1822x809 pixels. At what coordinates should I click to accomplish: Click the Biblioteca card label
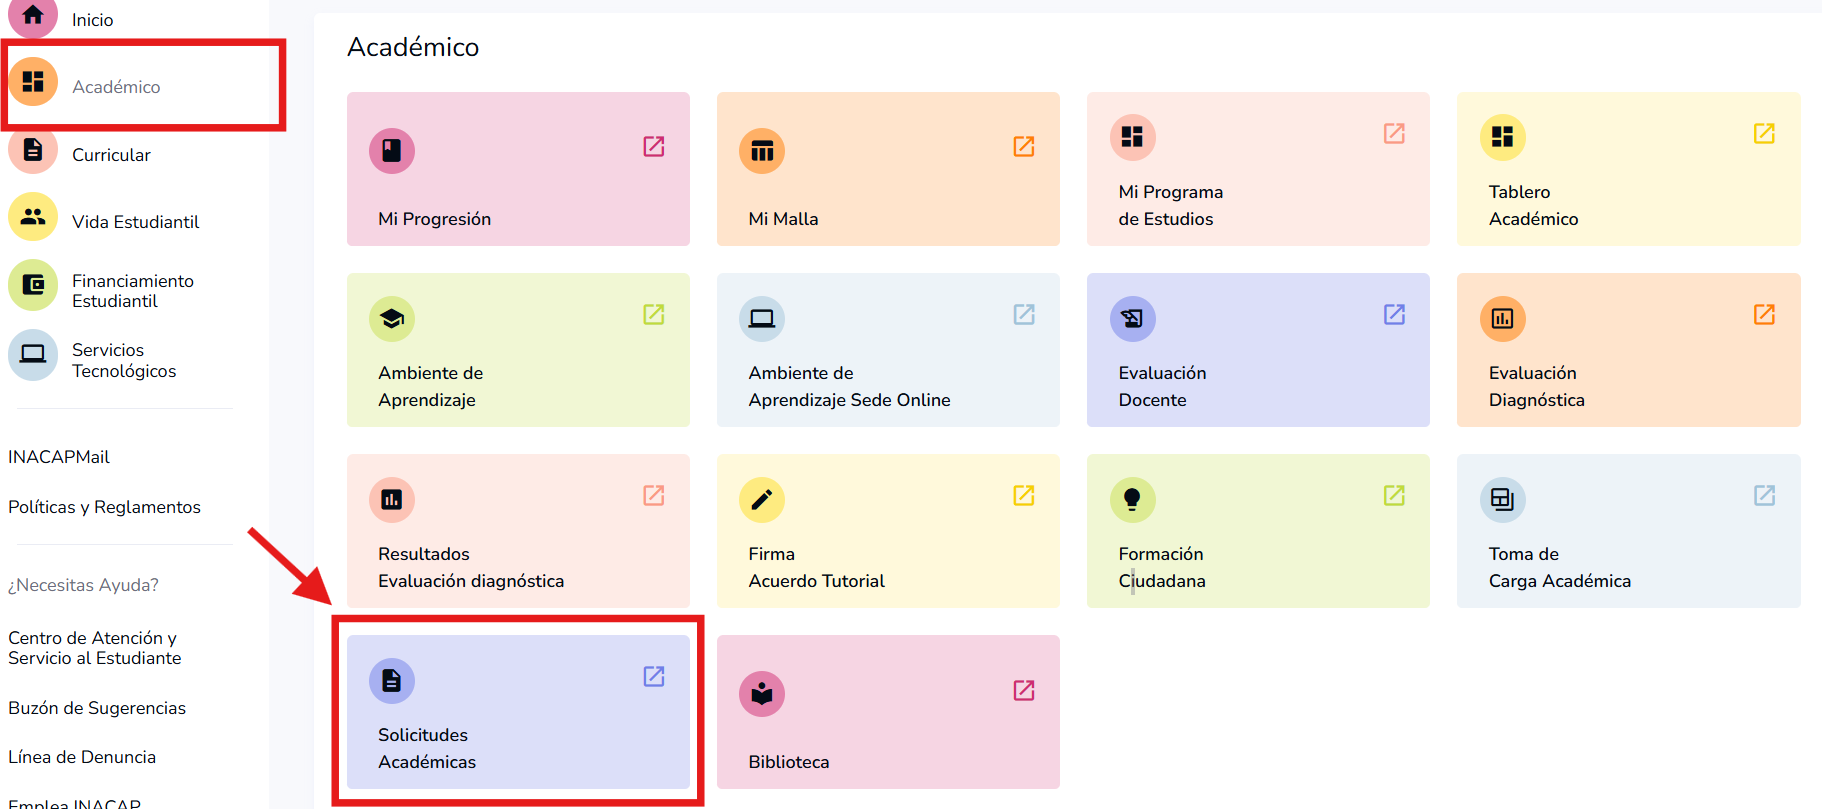click(789, 762)
